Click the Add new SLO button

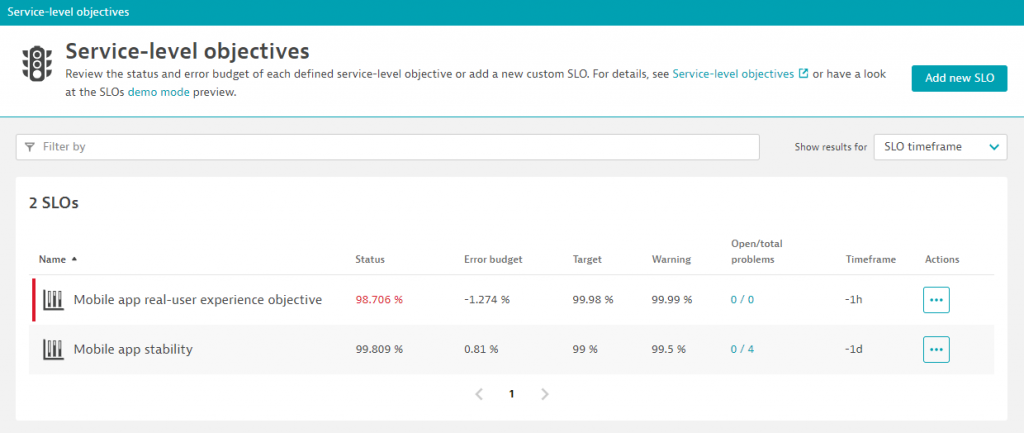[958, 78]
